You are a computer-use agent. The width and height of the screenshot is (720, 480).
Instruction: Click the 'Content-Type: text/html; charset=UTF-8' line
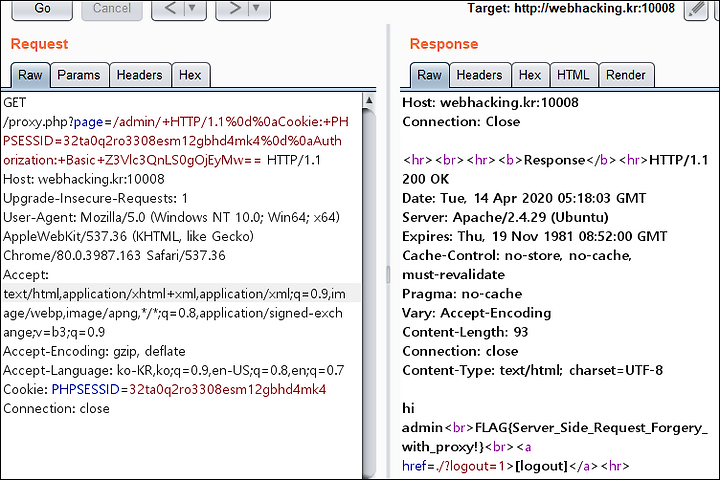(533, 370)
